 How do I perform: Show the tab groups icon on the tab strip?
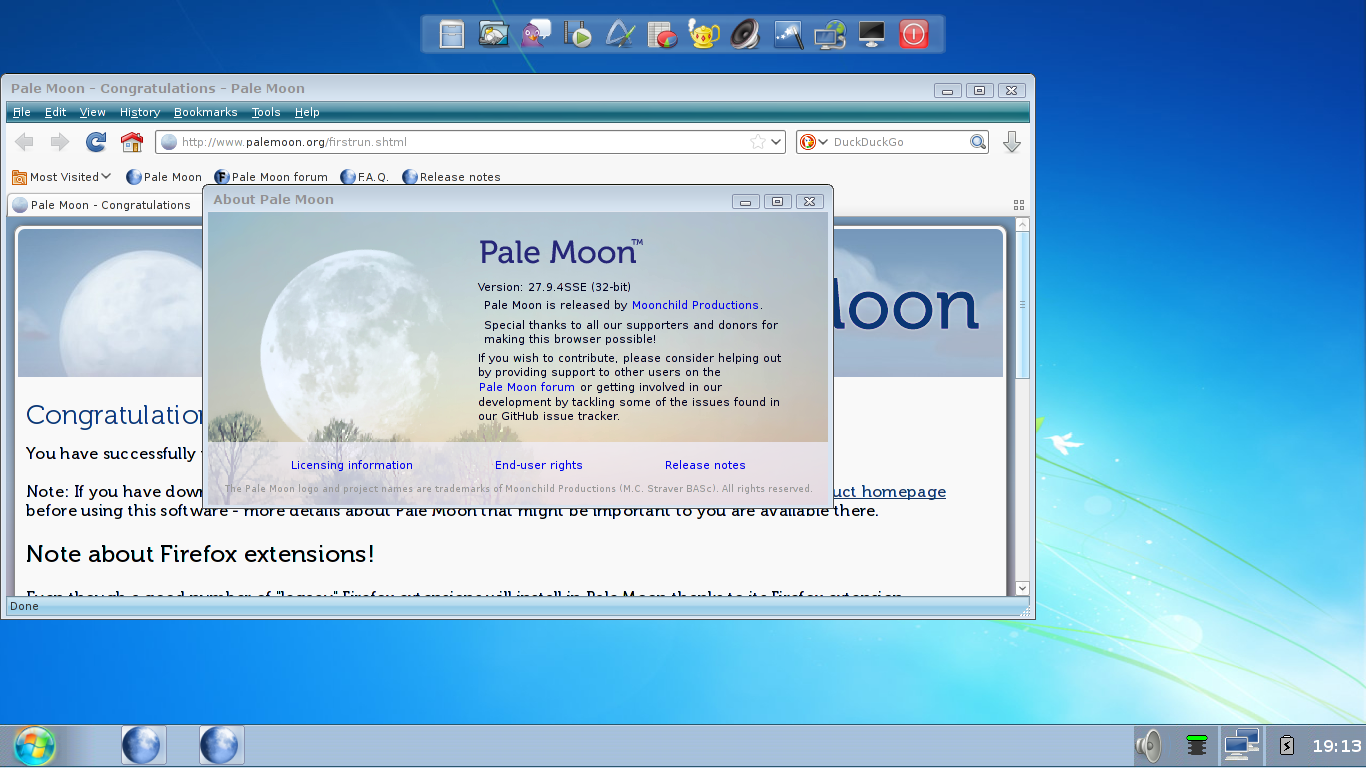click(x=1019, y=204)
